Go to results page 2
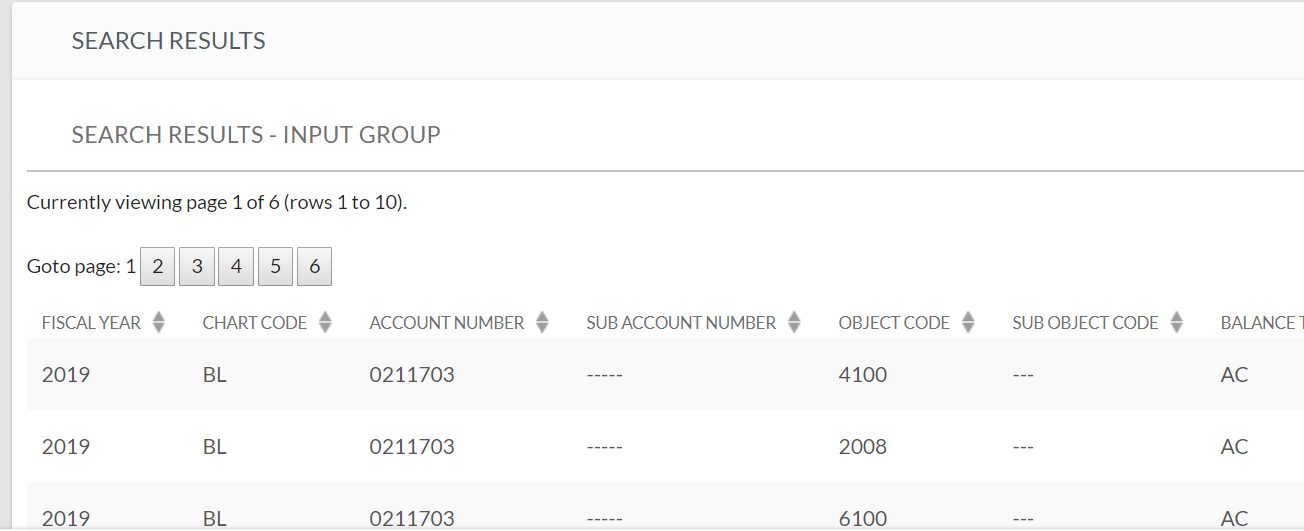 (x=157, y=267)
